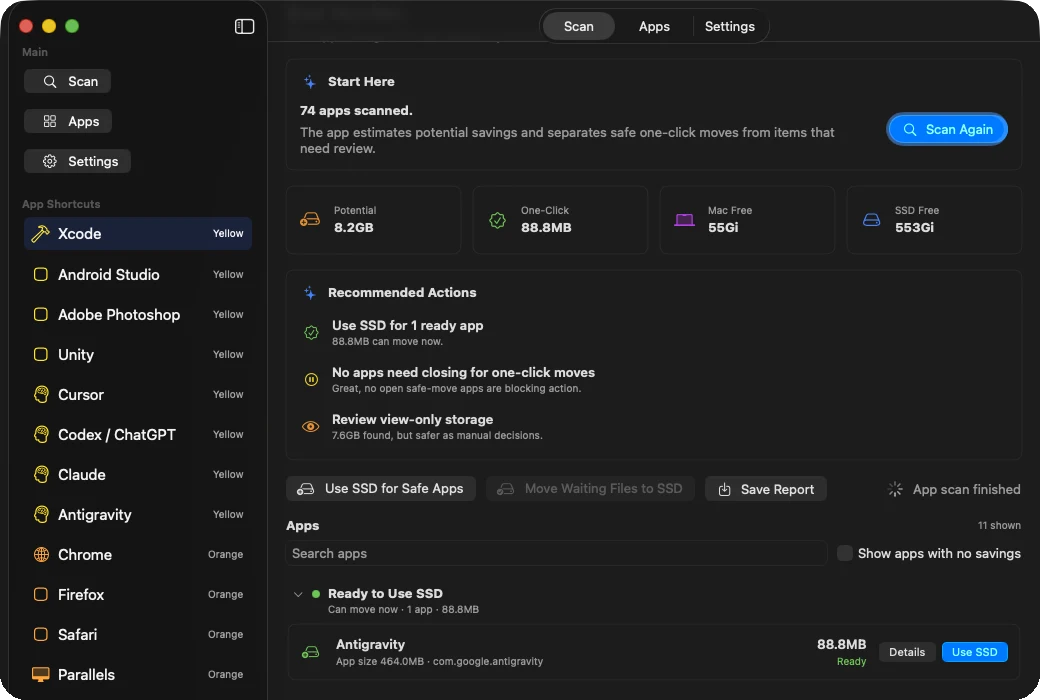The height and width of the screenshot is (700, 1040).
Task: Click Use SSD for Safe Apps button
Action: pyautogui.click(x=381, y=489)
